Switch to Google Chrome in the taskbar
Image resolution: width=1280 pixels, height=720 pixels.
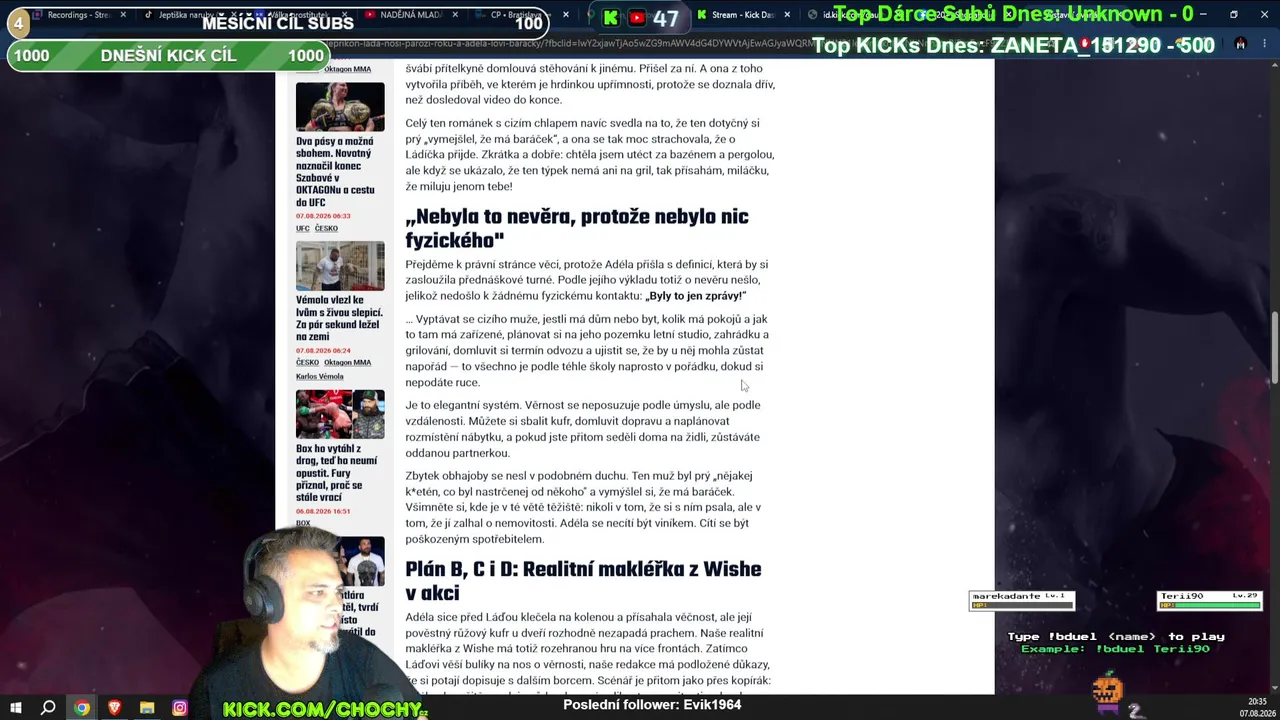[82, 708]
